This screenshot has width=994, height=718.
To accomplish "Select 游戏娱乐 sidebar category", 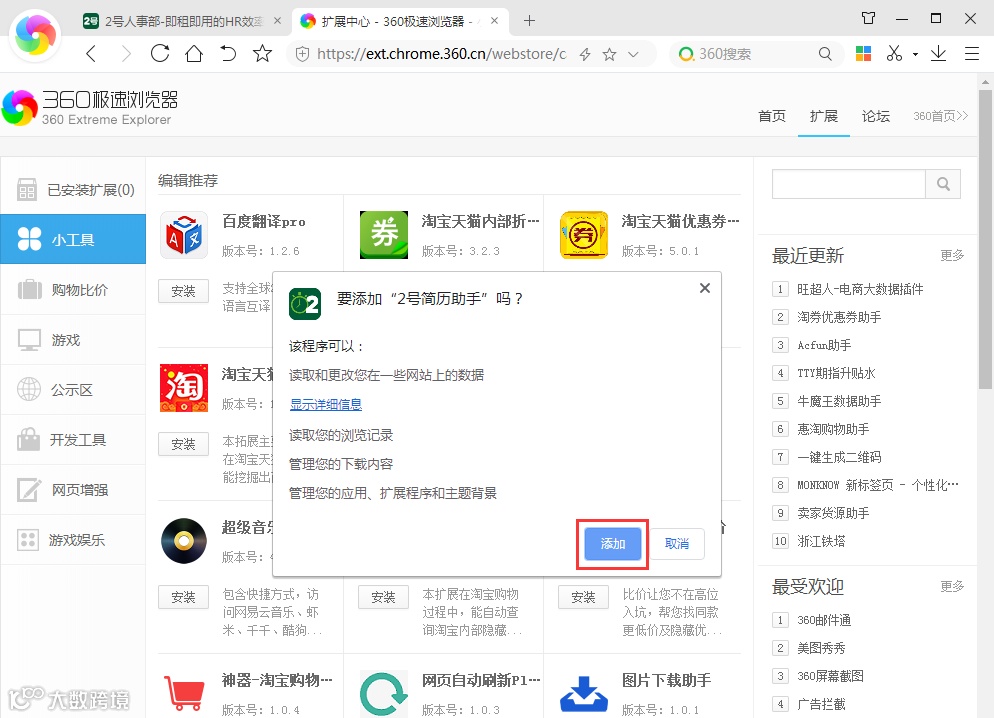I will coord(74,540).
